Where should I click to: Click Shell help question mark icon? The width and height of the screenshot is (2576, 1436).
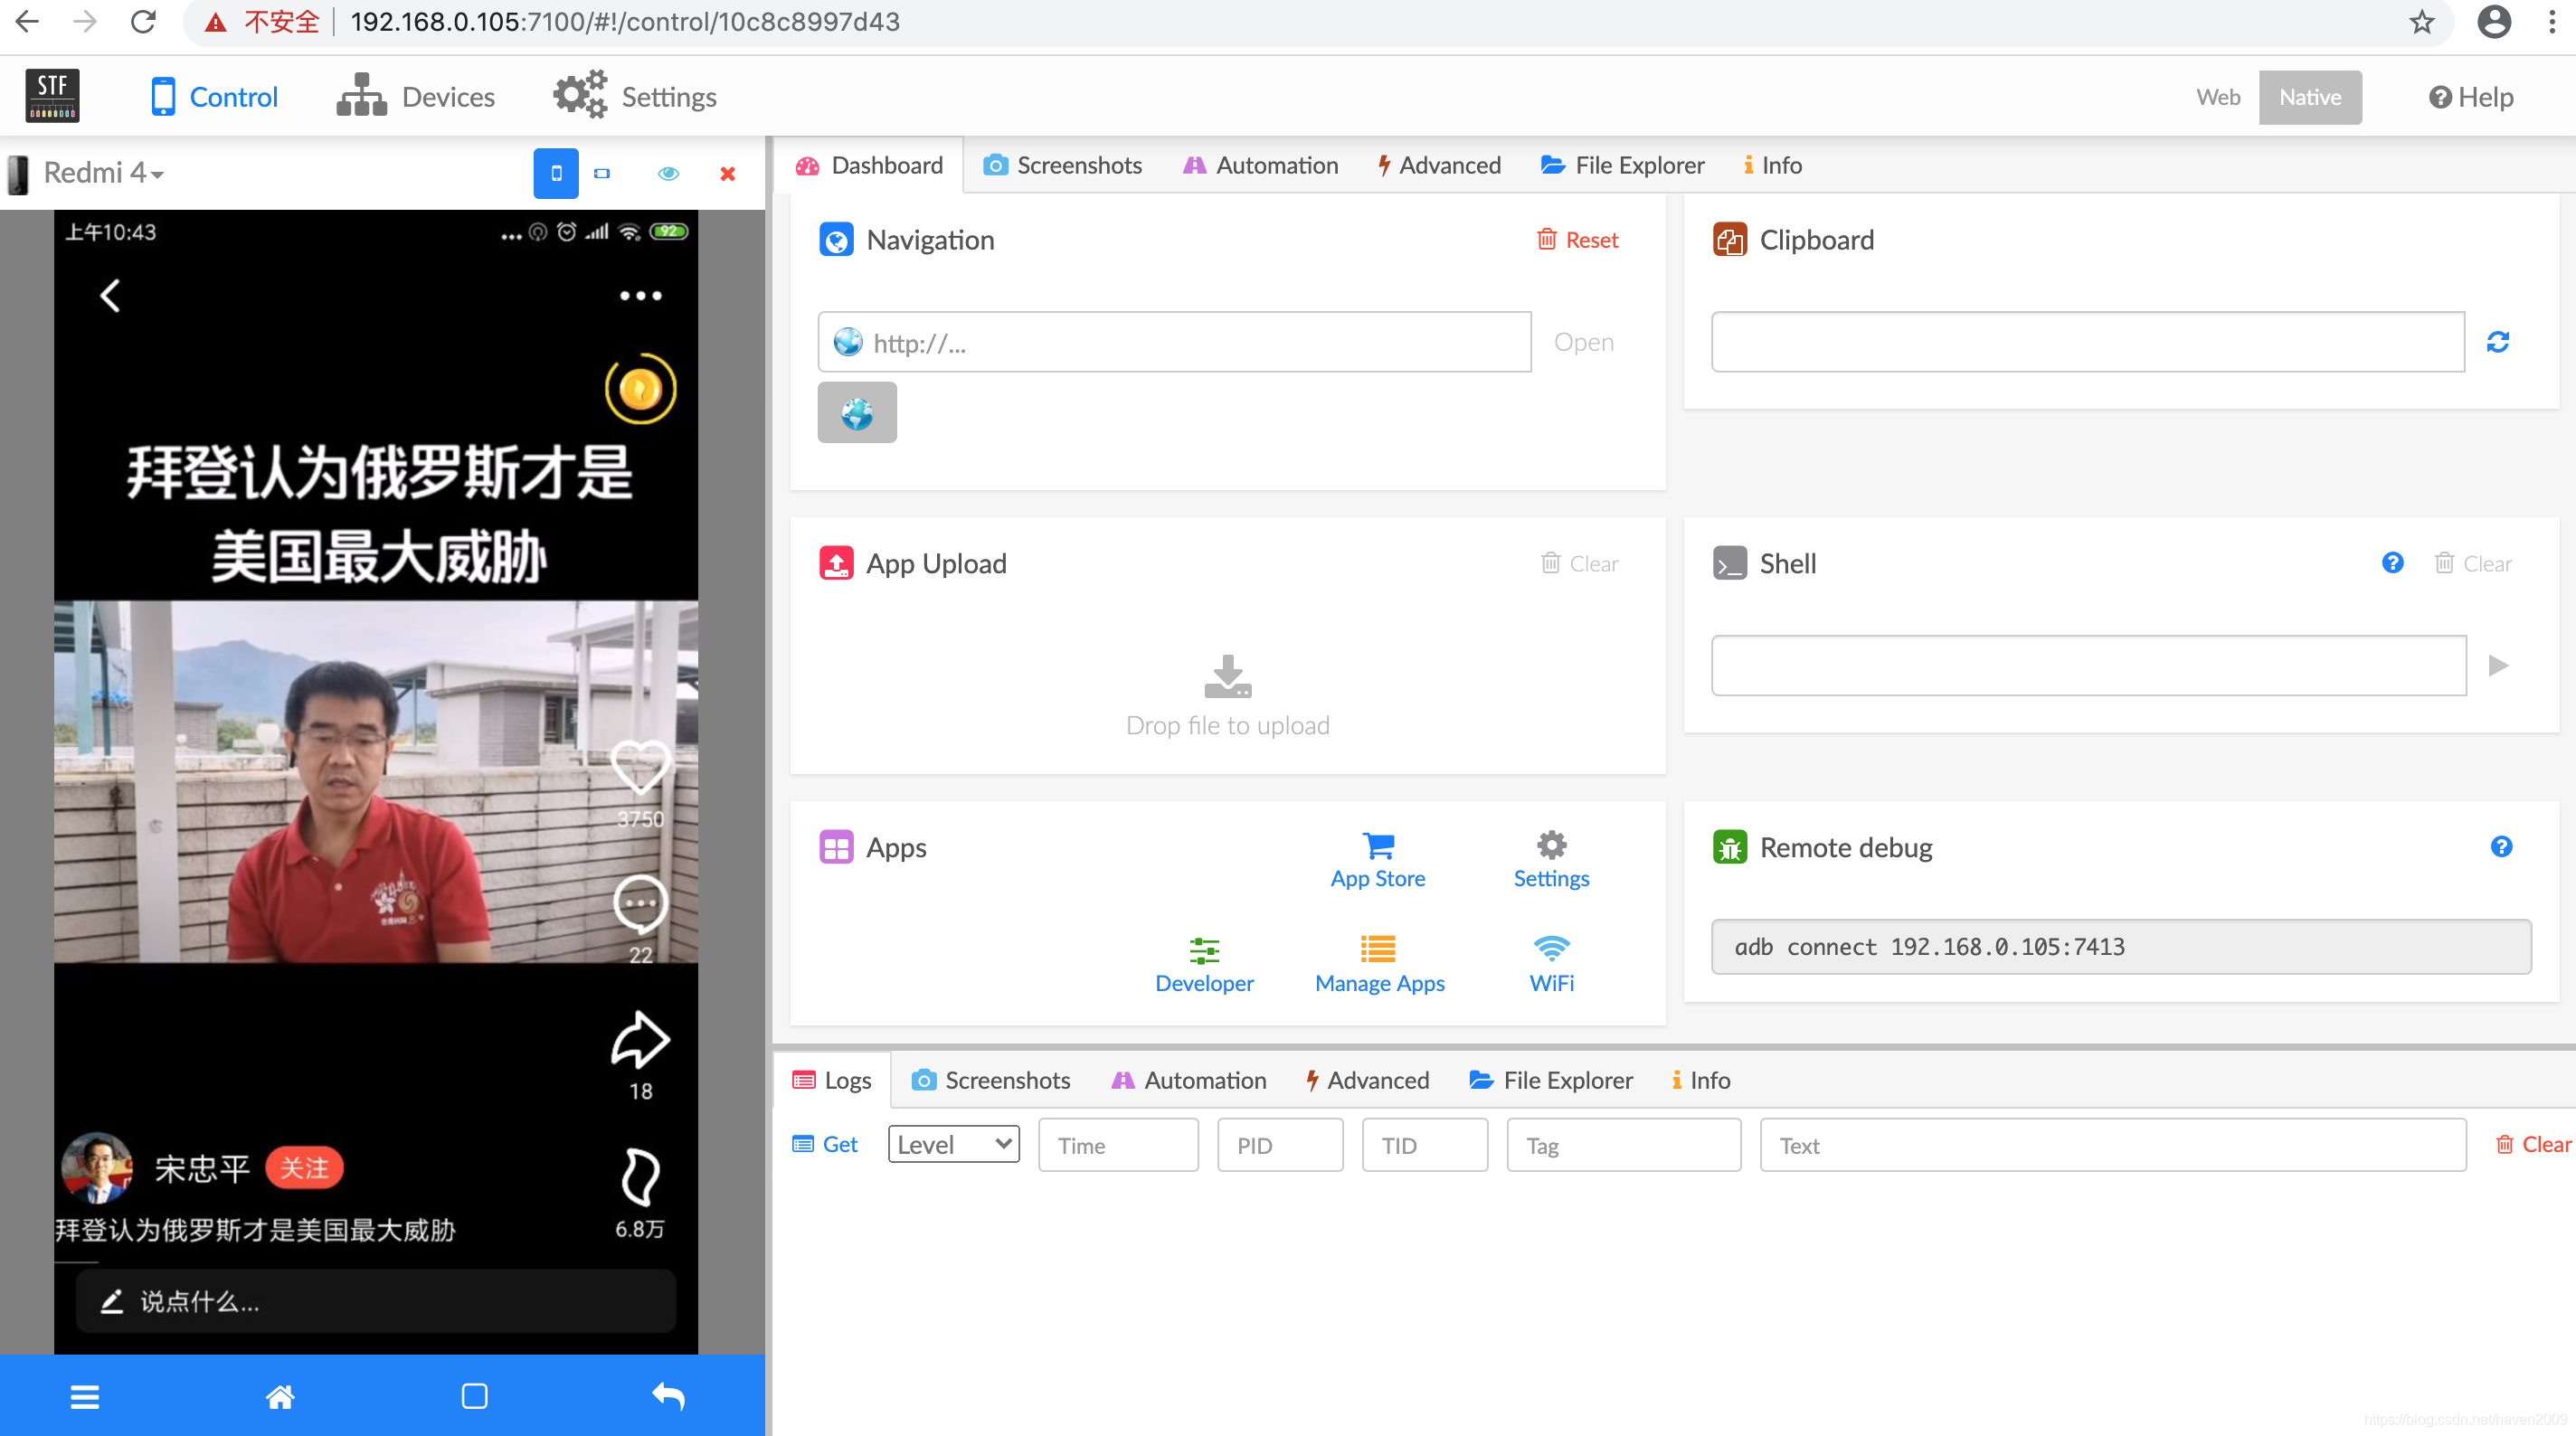click(2392, 563)
